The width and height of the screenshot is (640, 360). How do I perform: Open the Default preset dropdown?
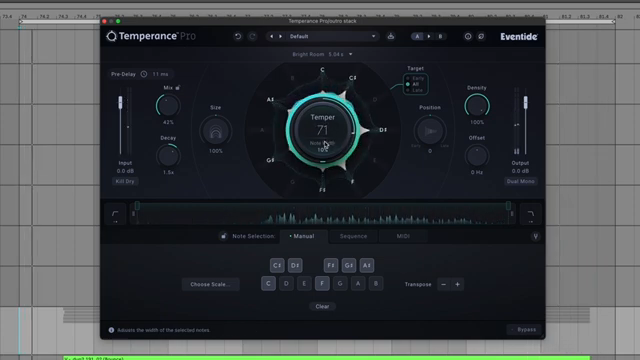point(332,36)
